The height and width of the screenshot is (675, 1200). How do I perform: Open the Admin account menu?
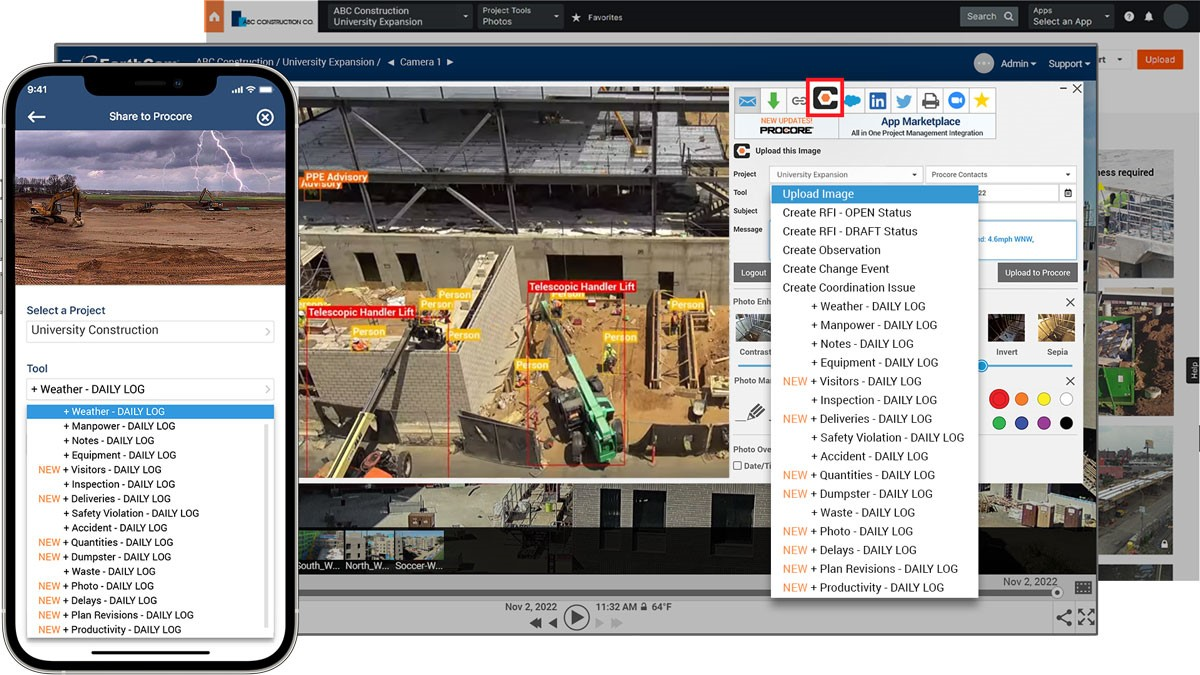1019,63
